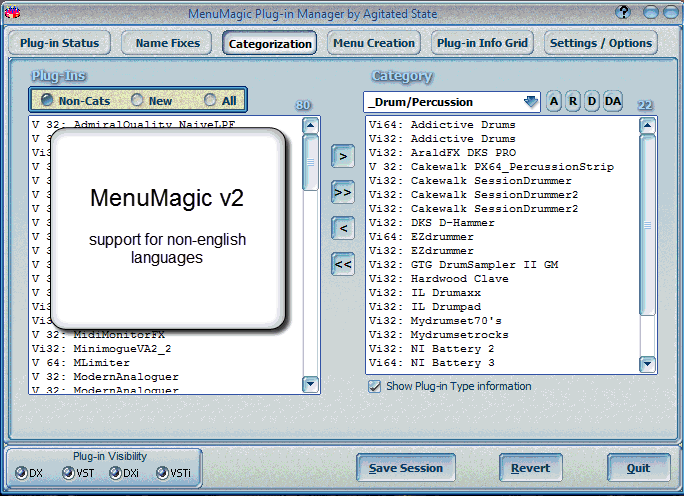Screen dimensions: 684x496
Task: Click the Category list scrollbar thumb
Action: (x=647, y=225)
